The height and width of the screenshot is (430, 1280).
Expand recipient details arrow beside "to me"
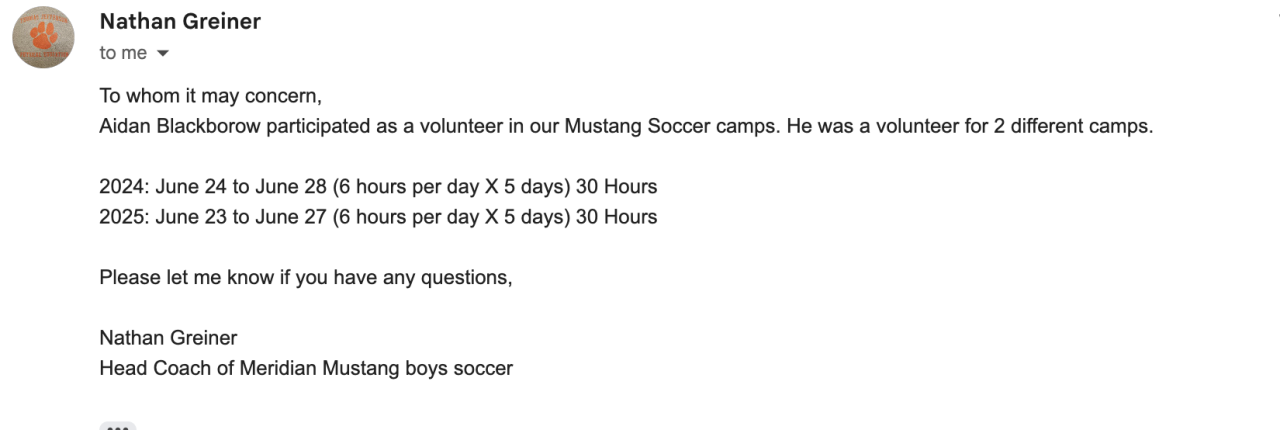pyautogui.click(x=163, y=54)
